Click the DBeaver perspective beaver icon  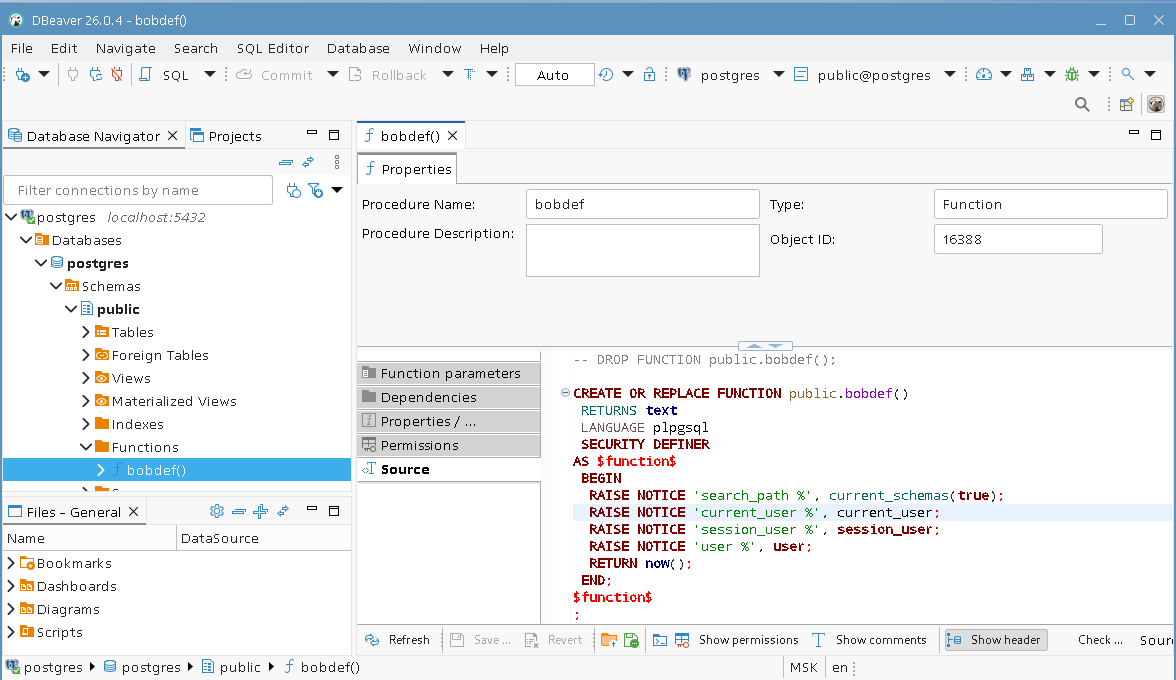(1156, 104)
